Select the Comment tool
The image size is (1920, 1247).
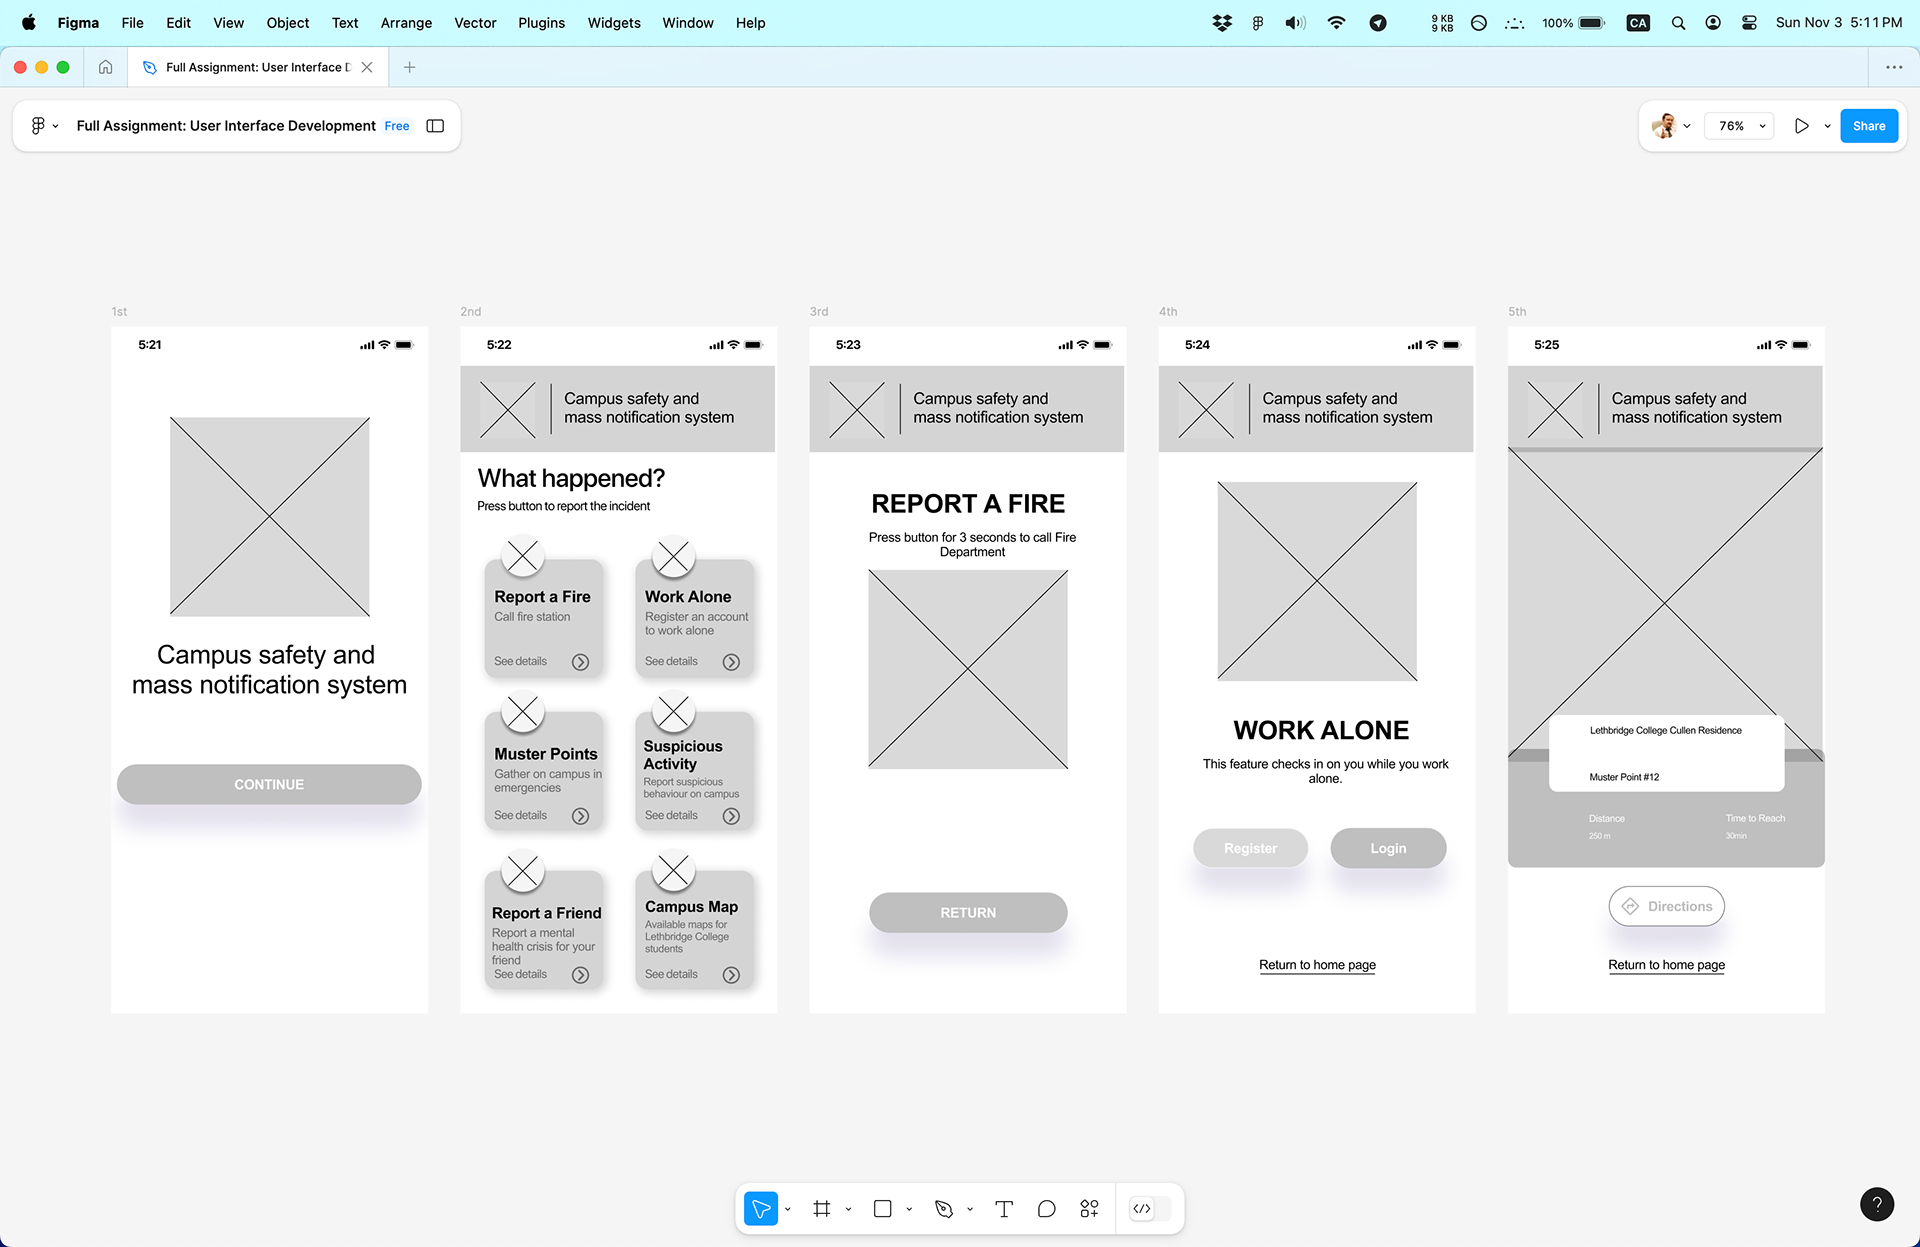1046,1209
